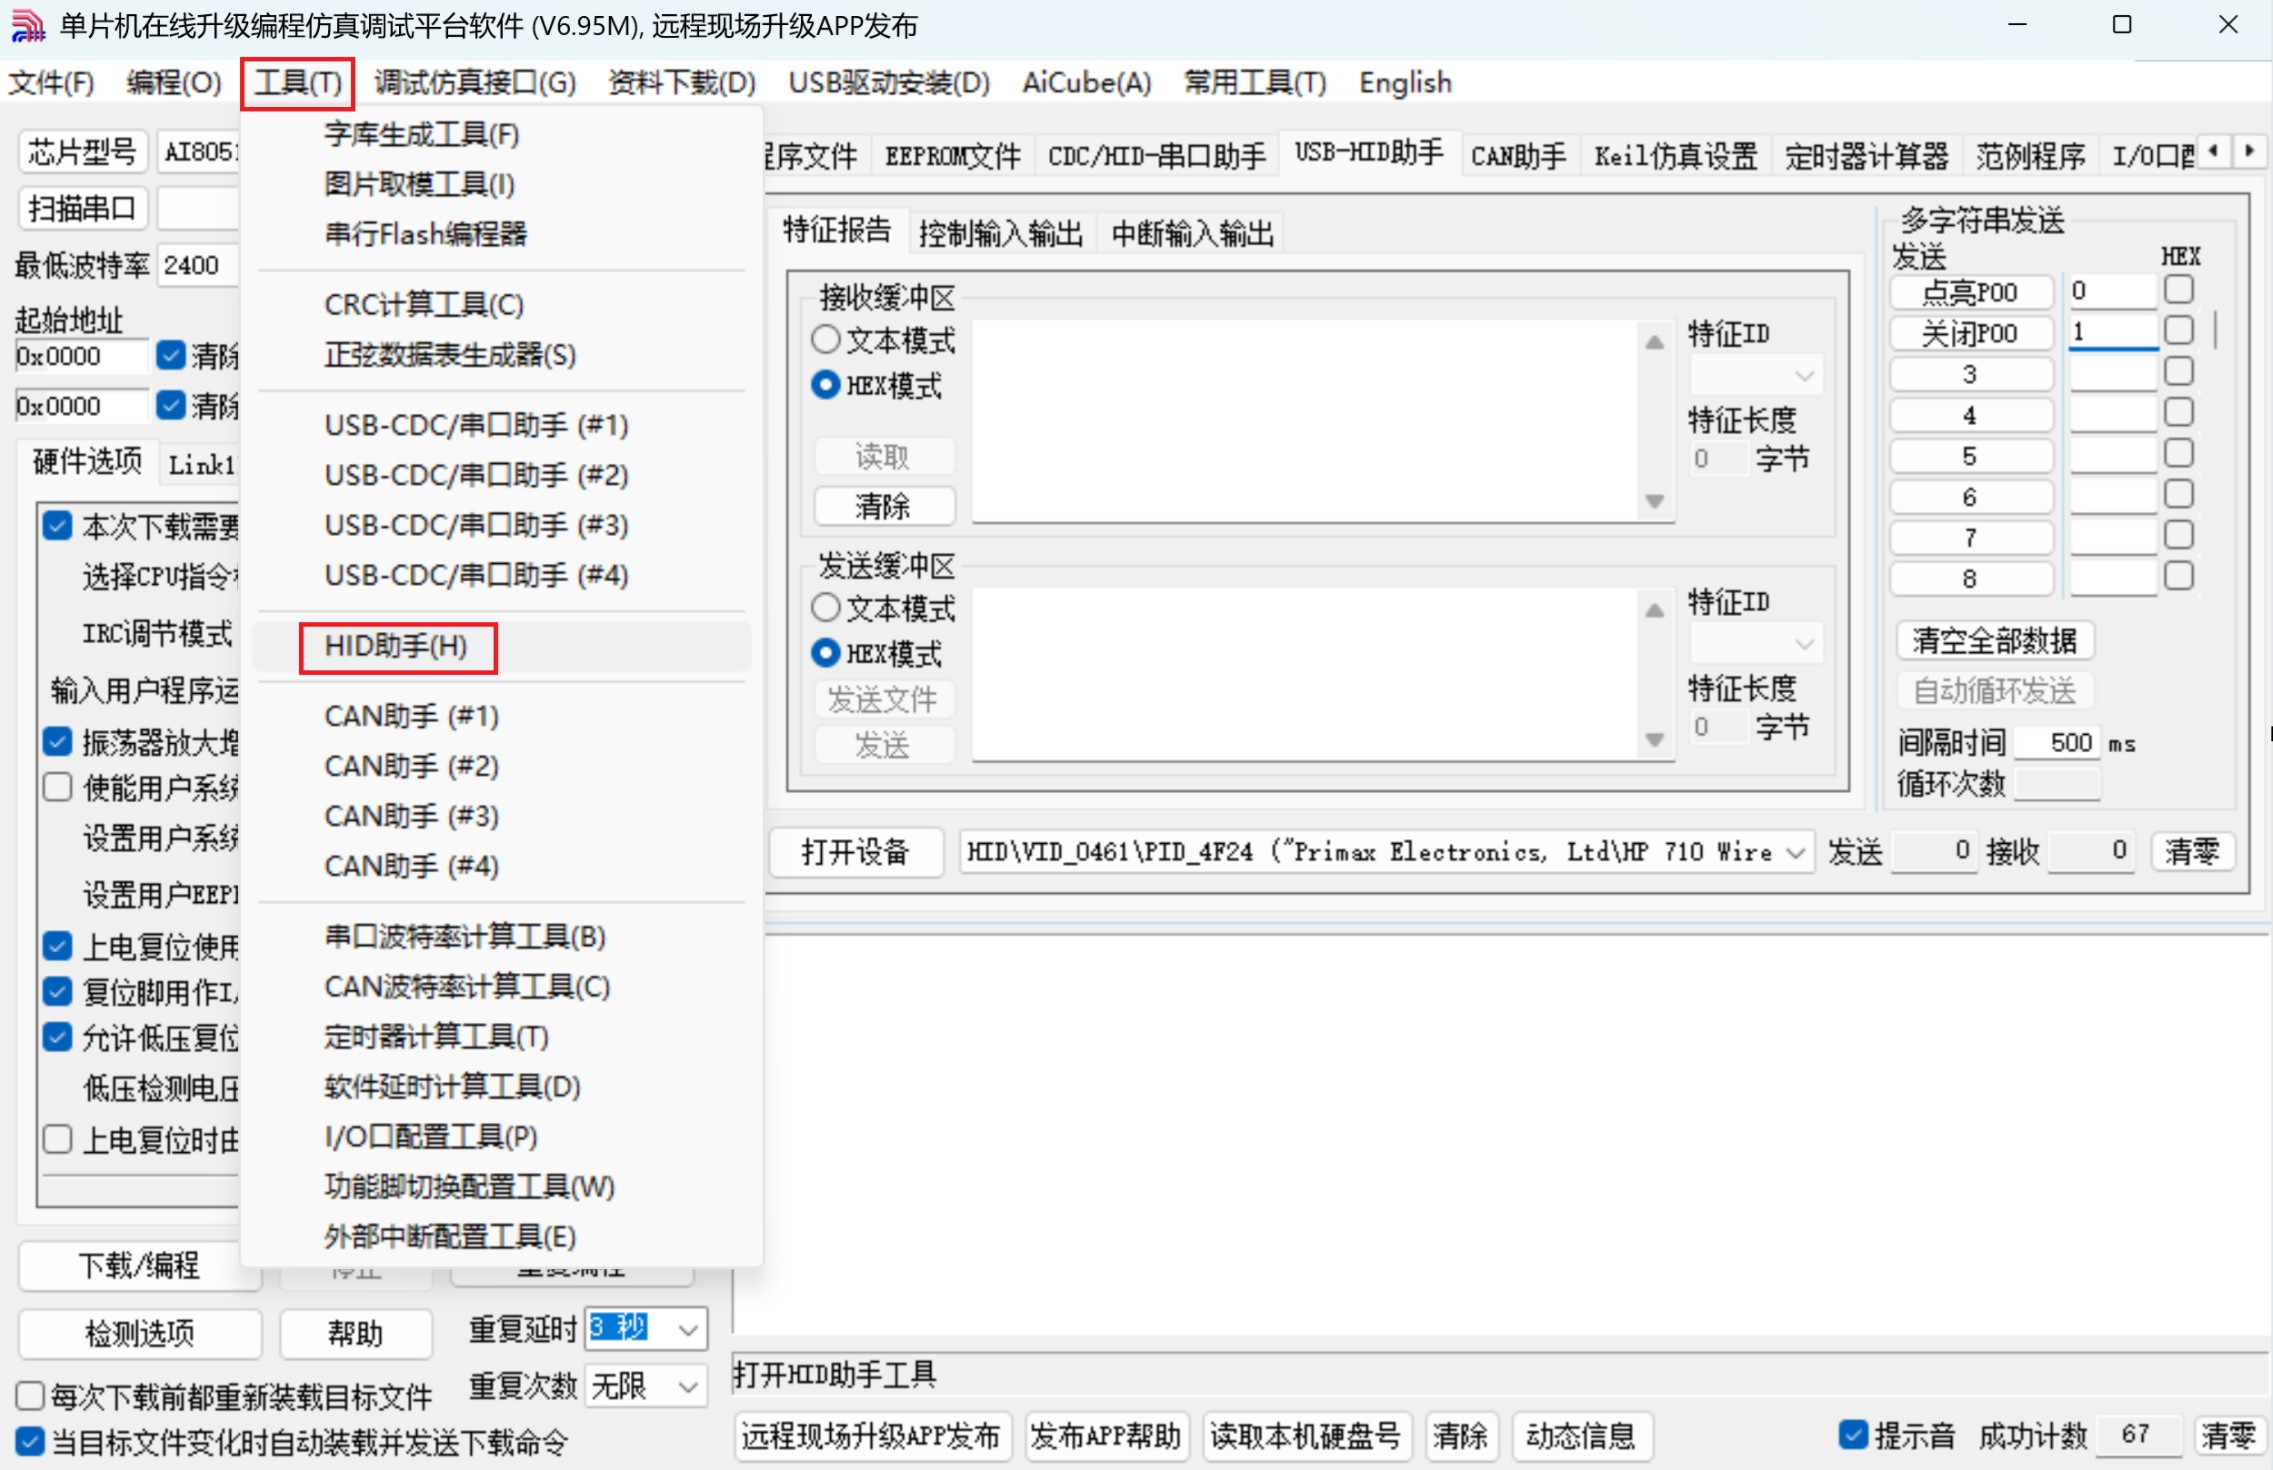Screen dimensions: 2273x1470
Task: Choose 外部中断配置工具(E) menu entry
Action: pyautogui.click(x=450, y=1237)
